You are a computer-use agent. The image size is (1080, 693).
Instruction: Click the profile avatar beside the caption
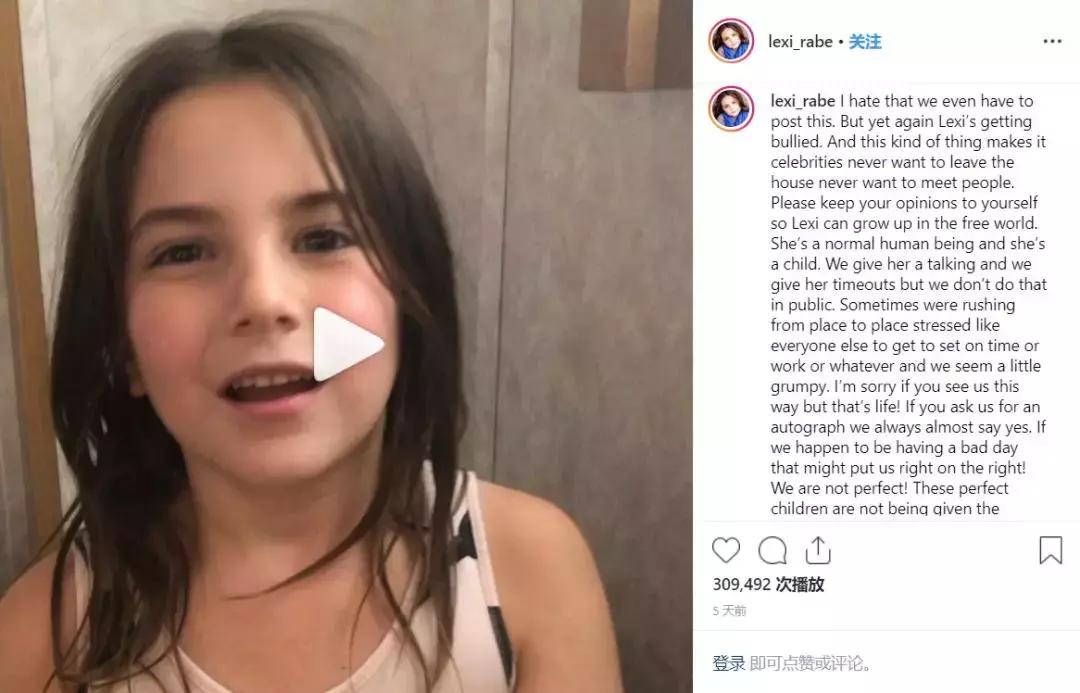point(731,108)
